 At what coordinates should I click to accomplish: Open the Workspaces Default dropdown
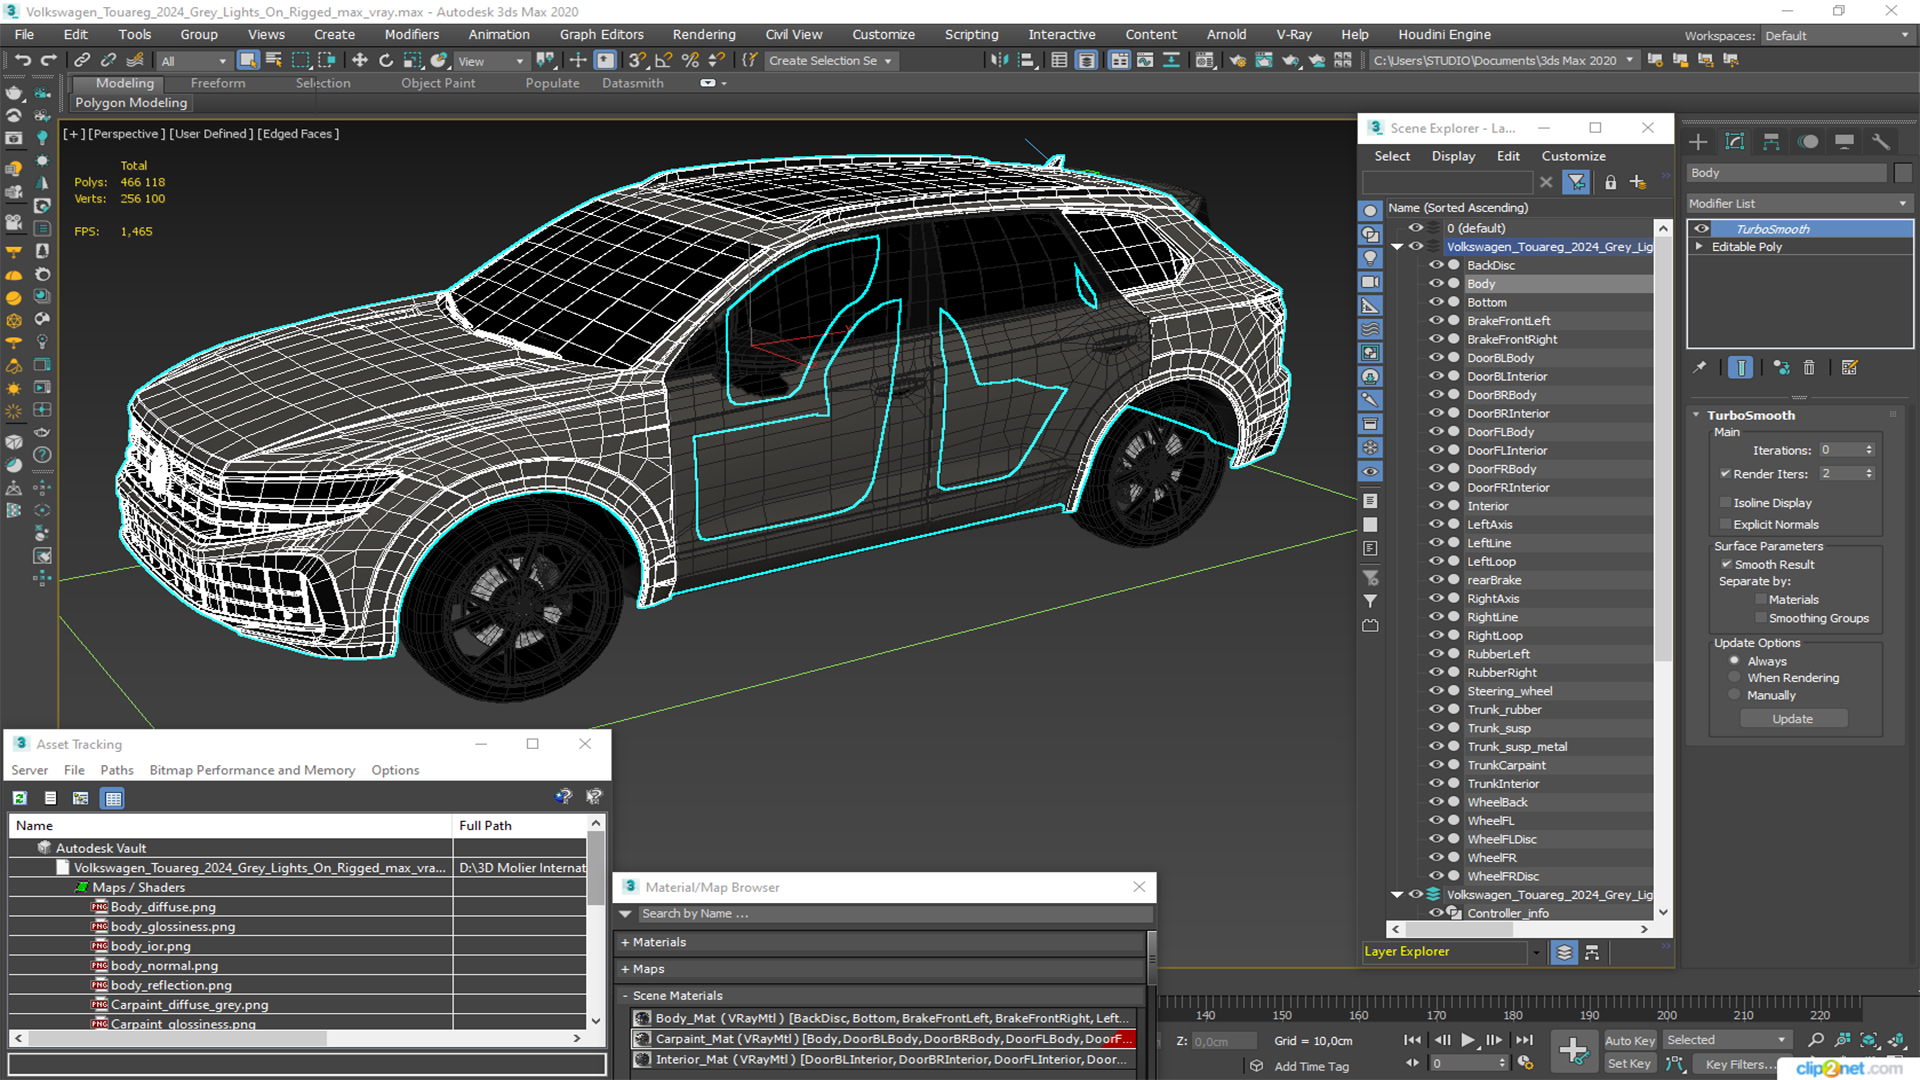coord(1836,36)
